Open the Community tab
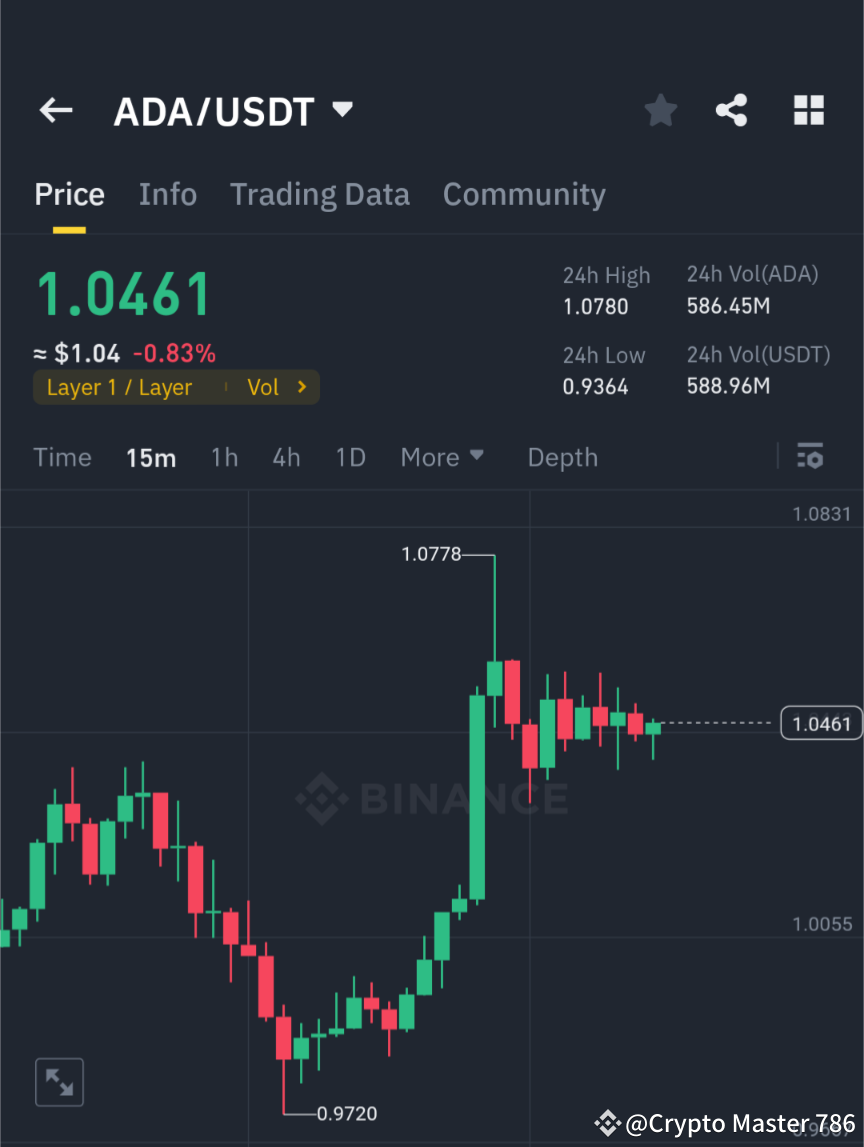 tap(524, 194)
